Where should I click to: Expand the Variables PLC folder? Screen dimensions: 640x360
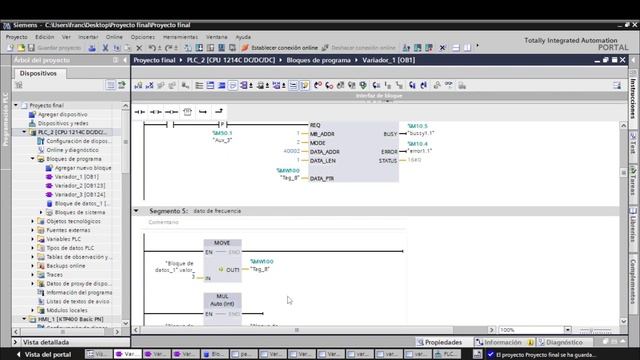[x=33, y=239]
